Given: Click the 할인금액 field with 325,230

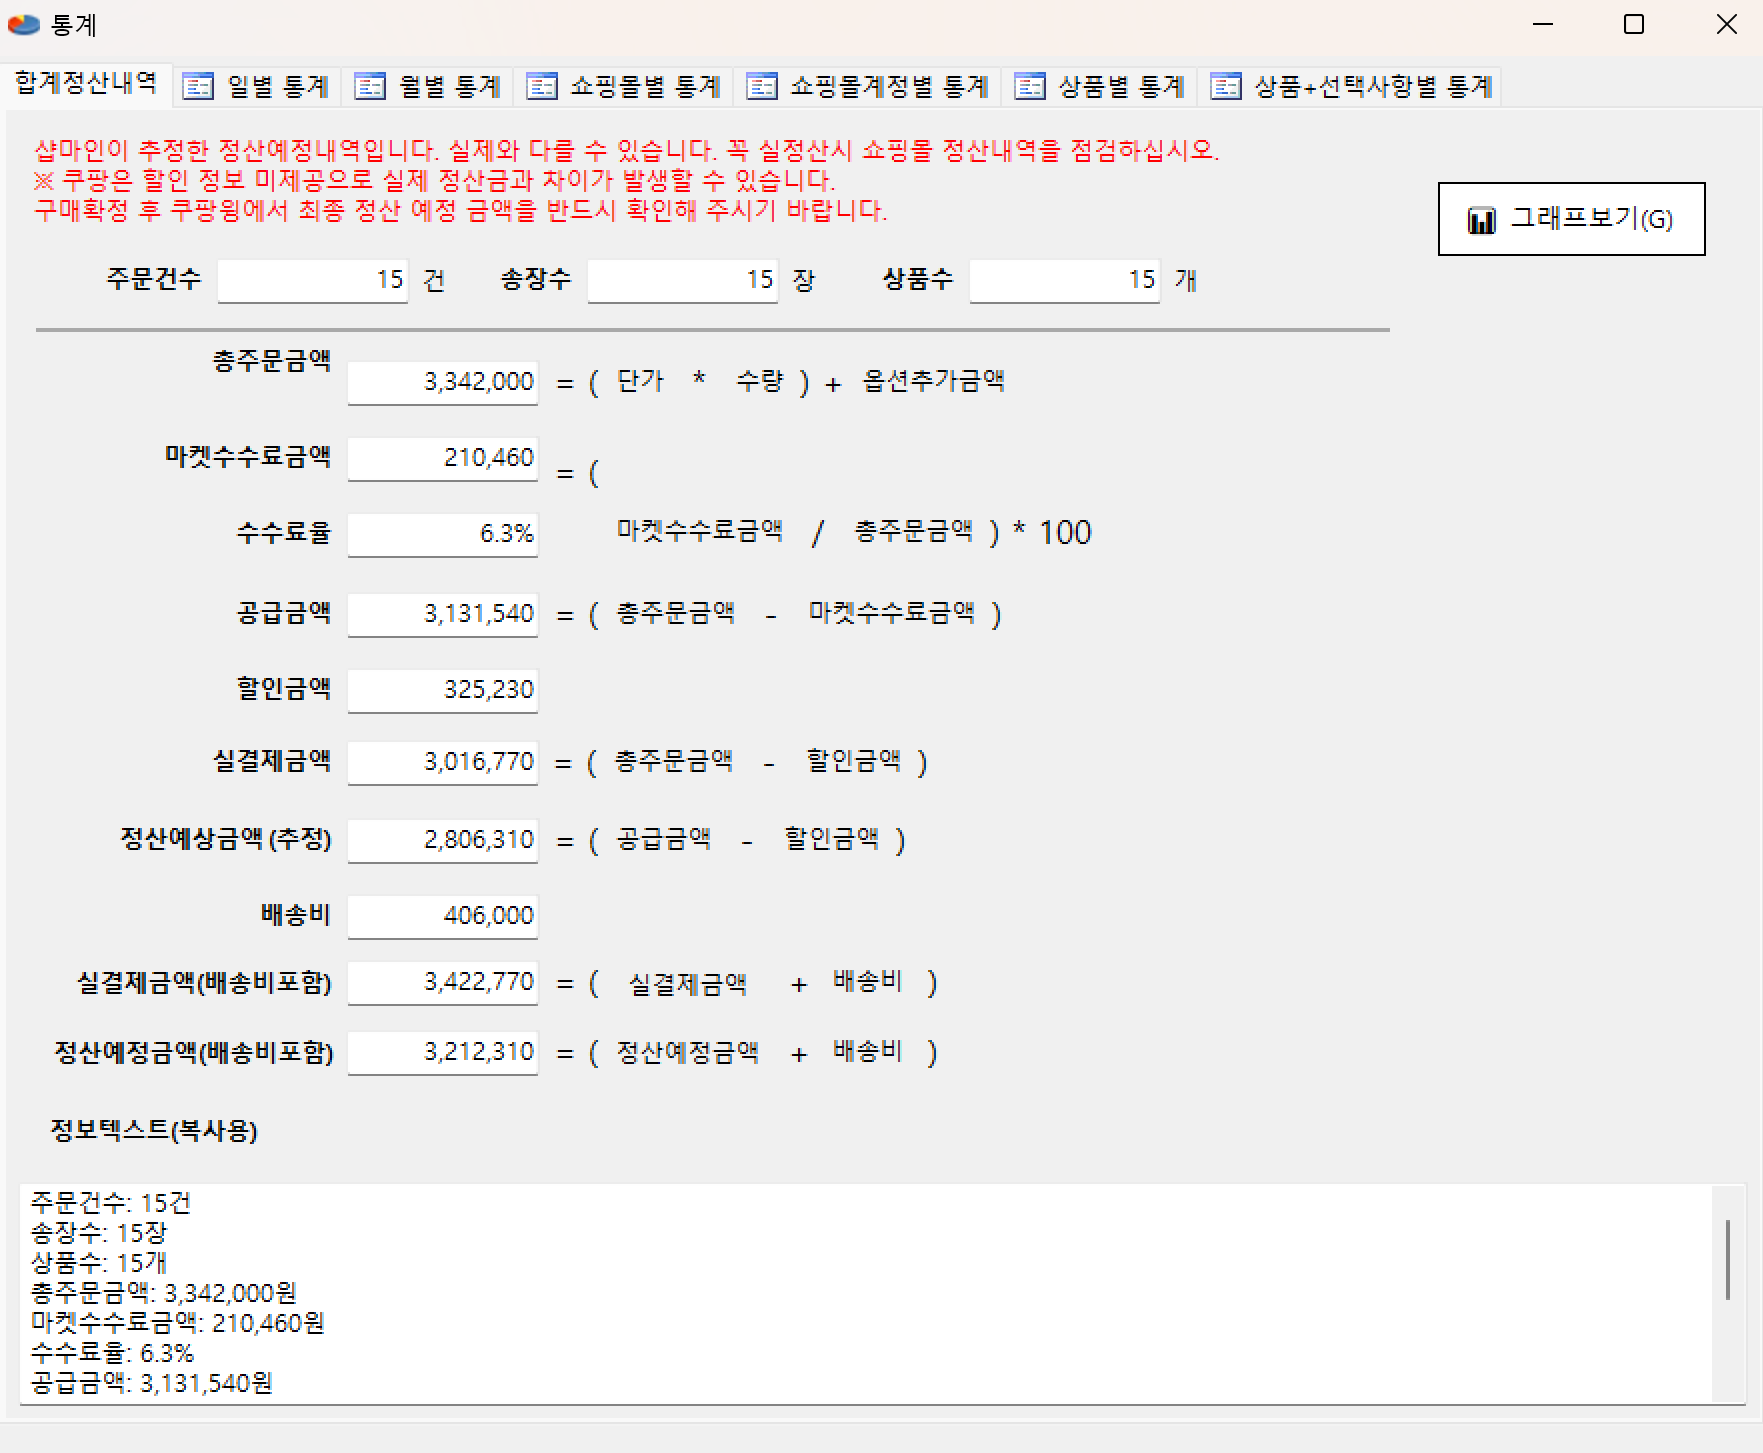Looking at the screenshot, I should (442, 690).
